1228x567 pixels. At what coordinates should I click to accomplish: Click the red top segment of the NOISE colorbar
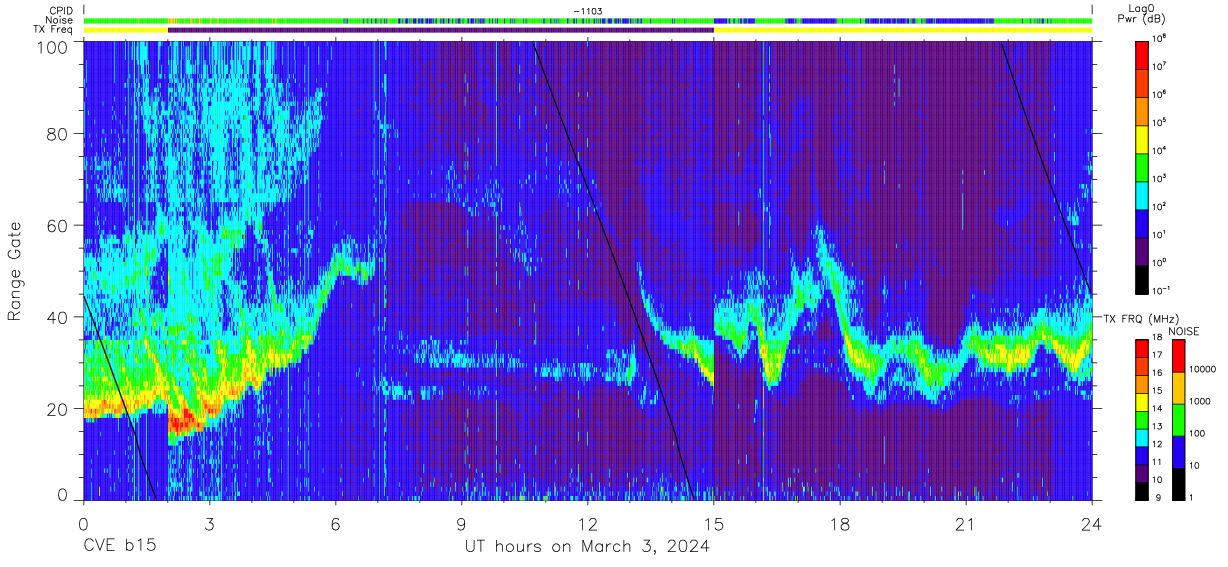(x=1179, y=356)
